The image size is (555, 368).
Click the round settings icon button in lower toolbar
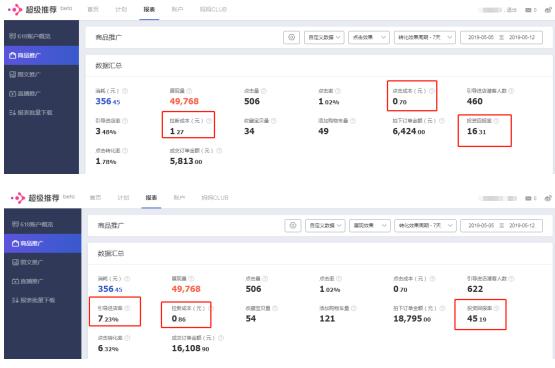293,225
